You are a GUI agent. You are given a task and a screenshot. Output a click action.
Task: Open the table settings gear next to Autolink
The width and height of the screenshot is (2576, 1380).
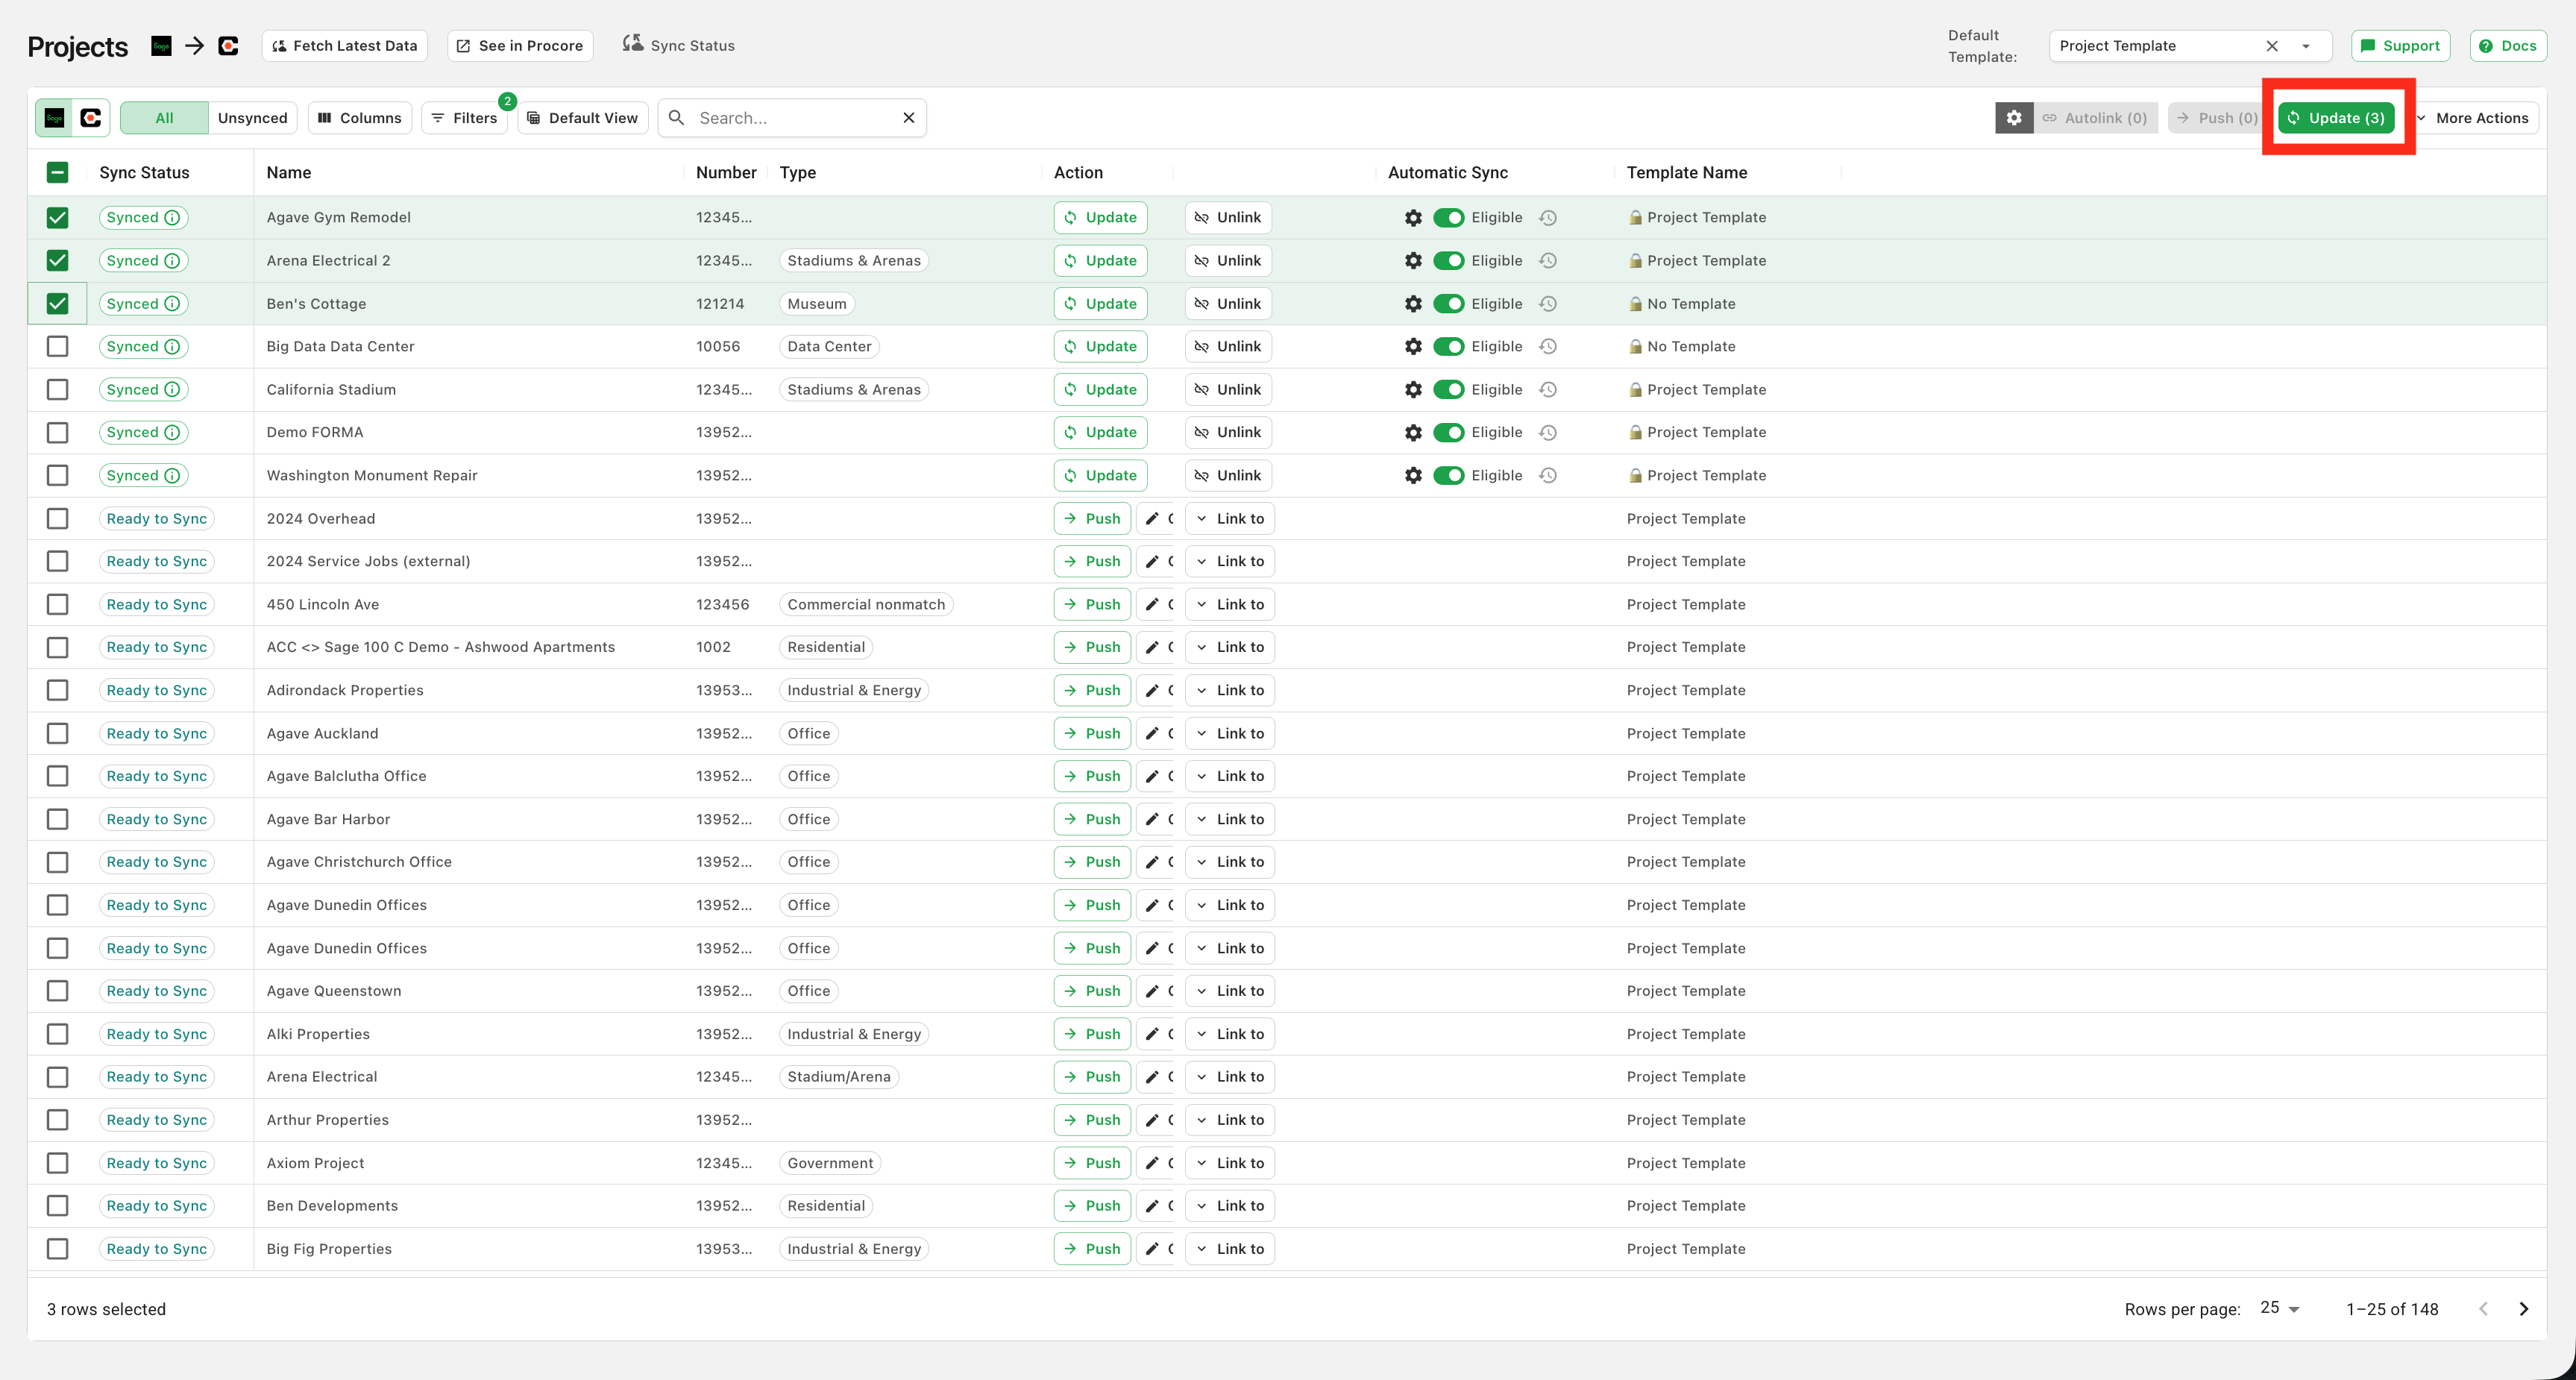[2014, 118]
